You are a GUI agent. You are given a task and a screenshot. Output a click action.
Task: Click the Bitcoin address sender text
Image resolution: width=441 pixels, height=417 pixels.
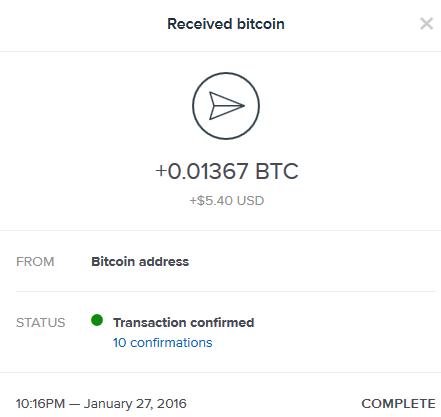[x=140, y=262]
